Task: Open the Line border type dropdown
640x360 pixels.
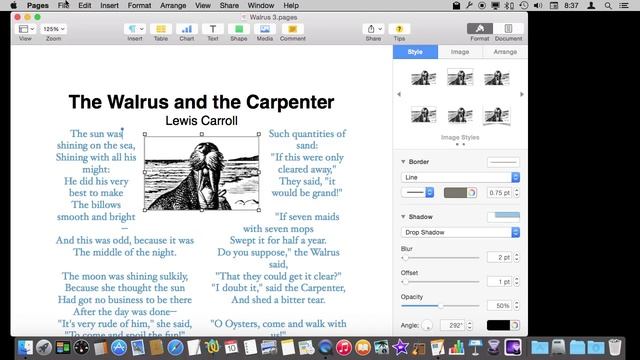Action: (x=460, y=177)
